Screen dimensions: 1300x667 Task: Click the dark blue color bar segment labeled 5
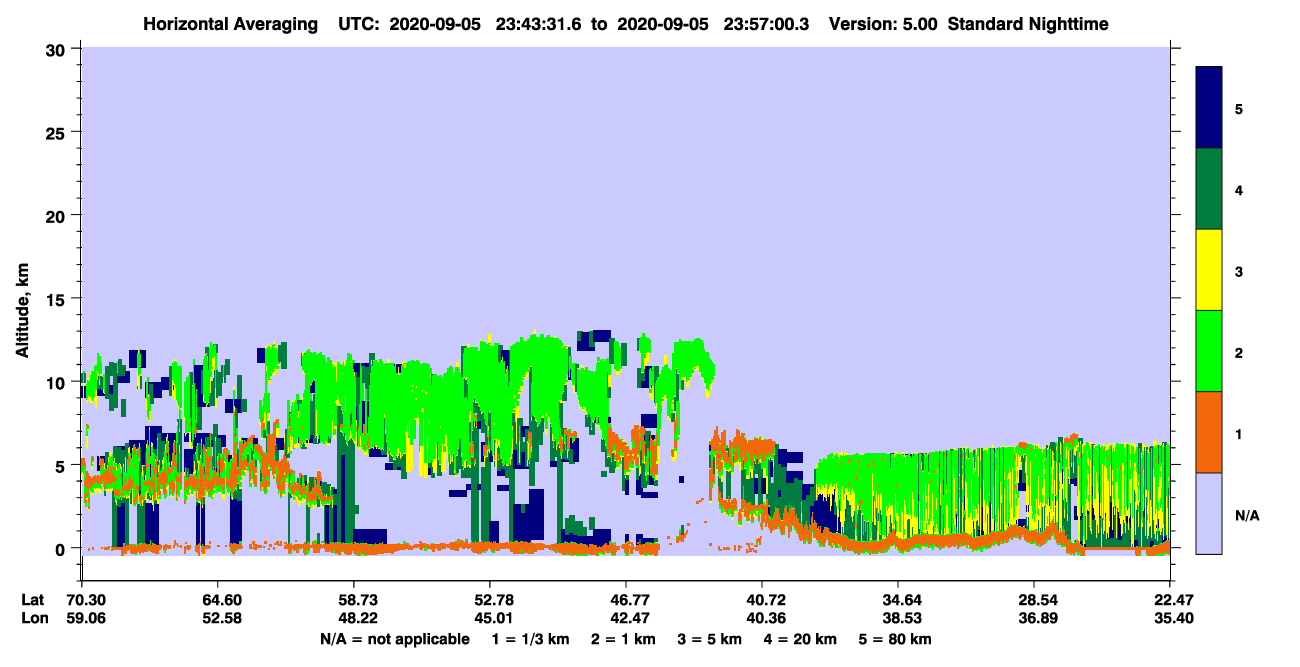click(1209, 107)
